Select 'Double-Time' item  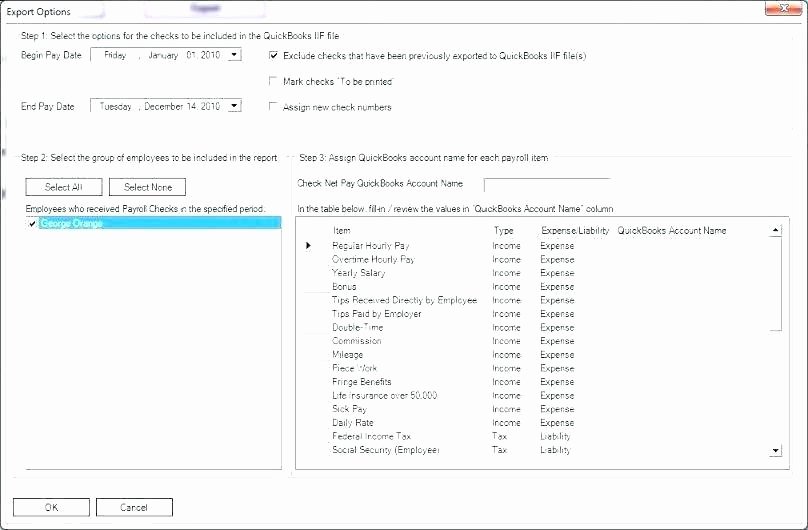tap(358, 328)
